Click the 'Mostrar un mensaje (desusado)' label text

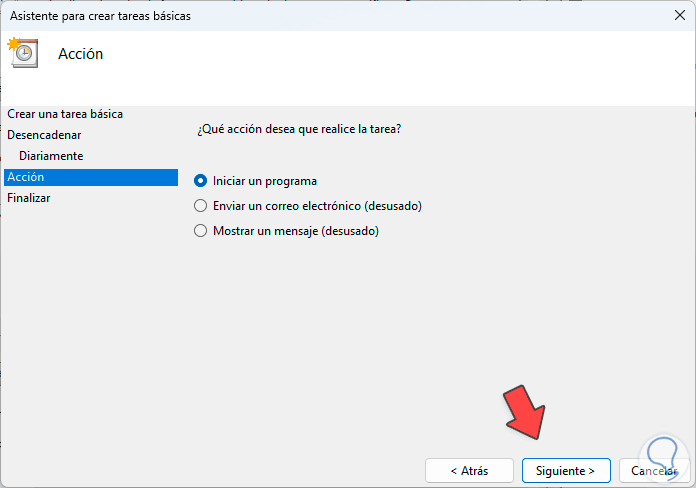pos(296,231)
